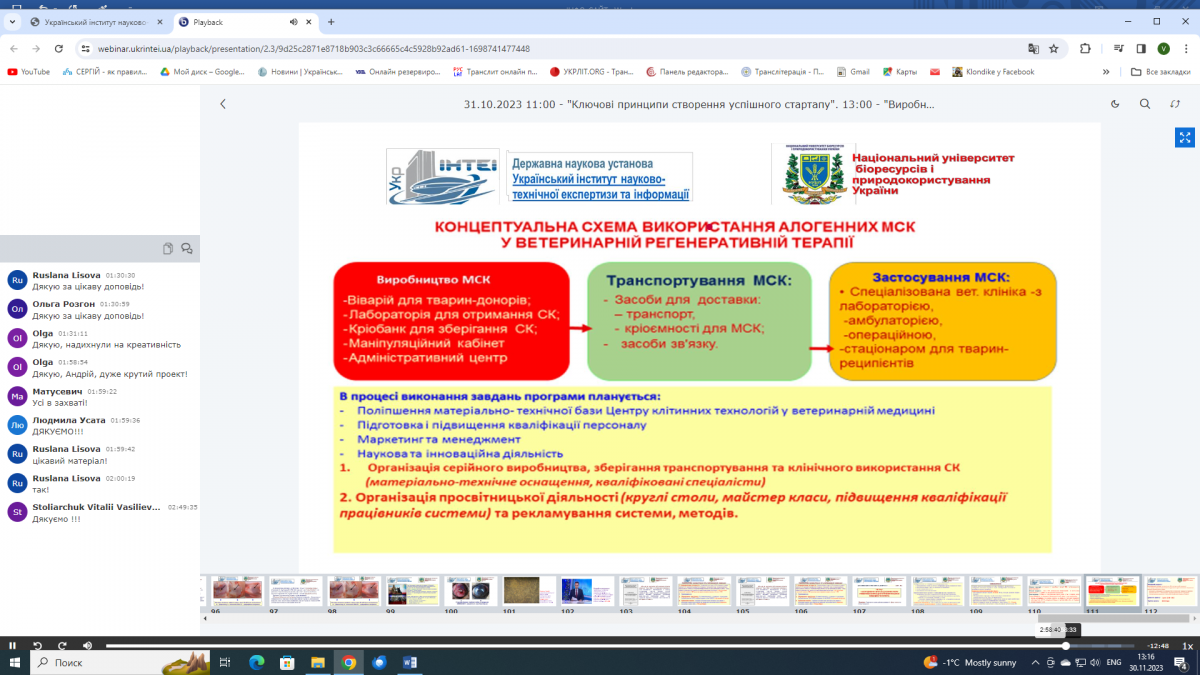
Task: Enter fullscreen for the presentation slide
Action: click(1185, 137)
